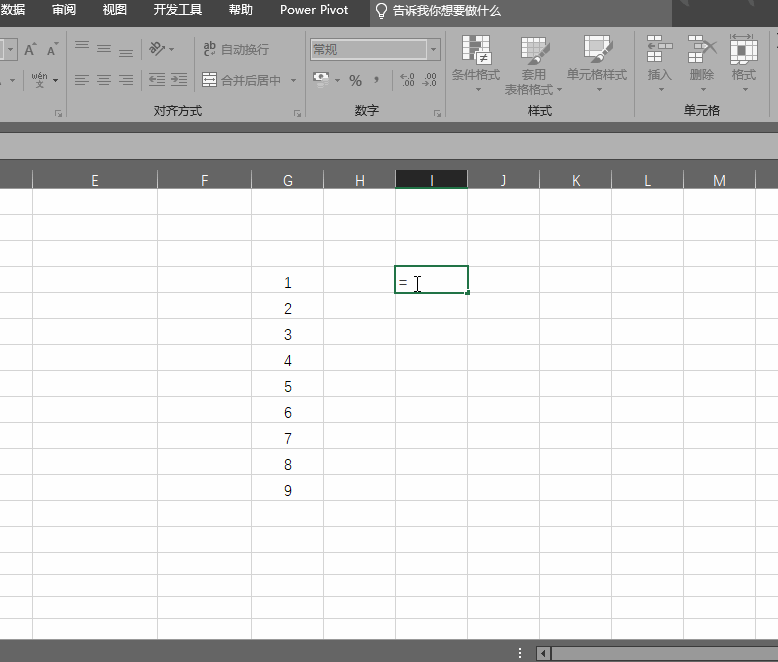The width and height of the screenshot is (778, 662).
Task: Decrease font size with the small A icon
Action: [x=52, y=49]
